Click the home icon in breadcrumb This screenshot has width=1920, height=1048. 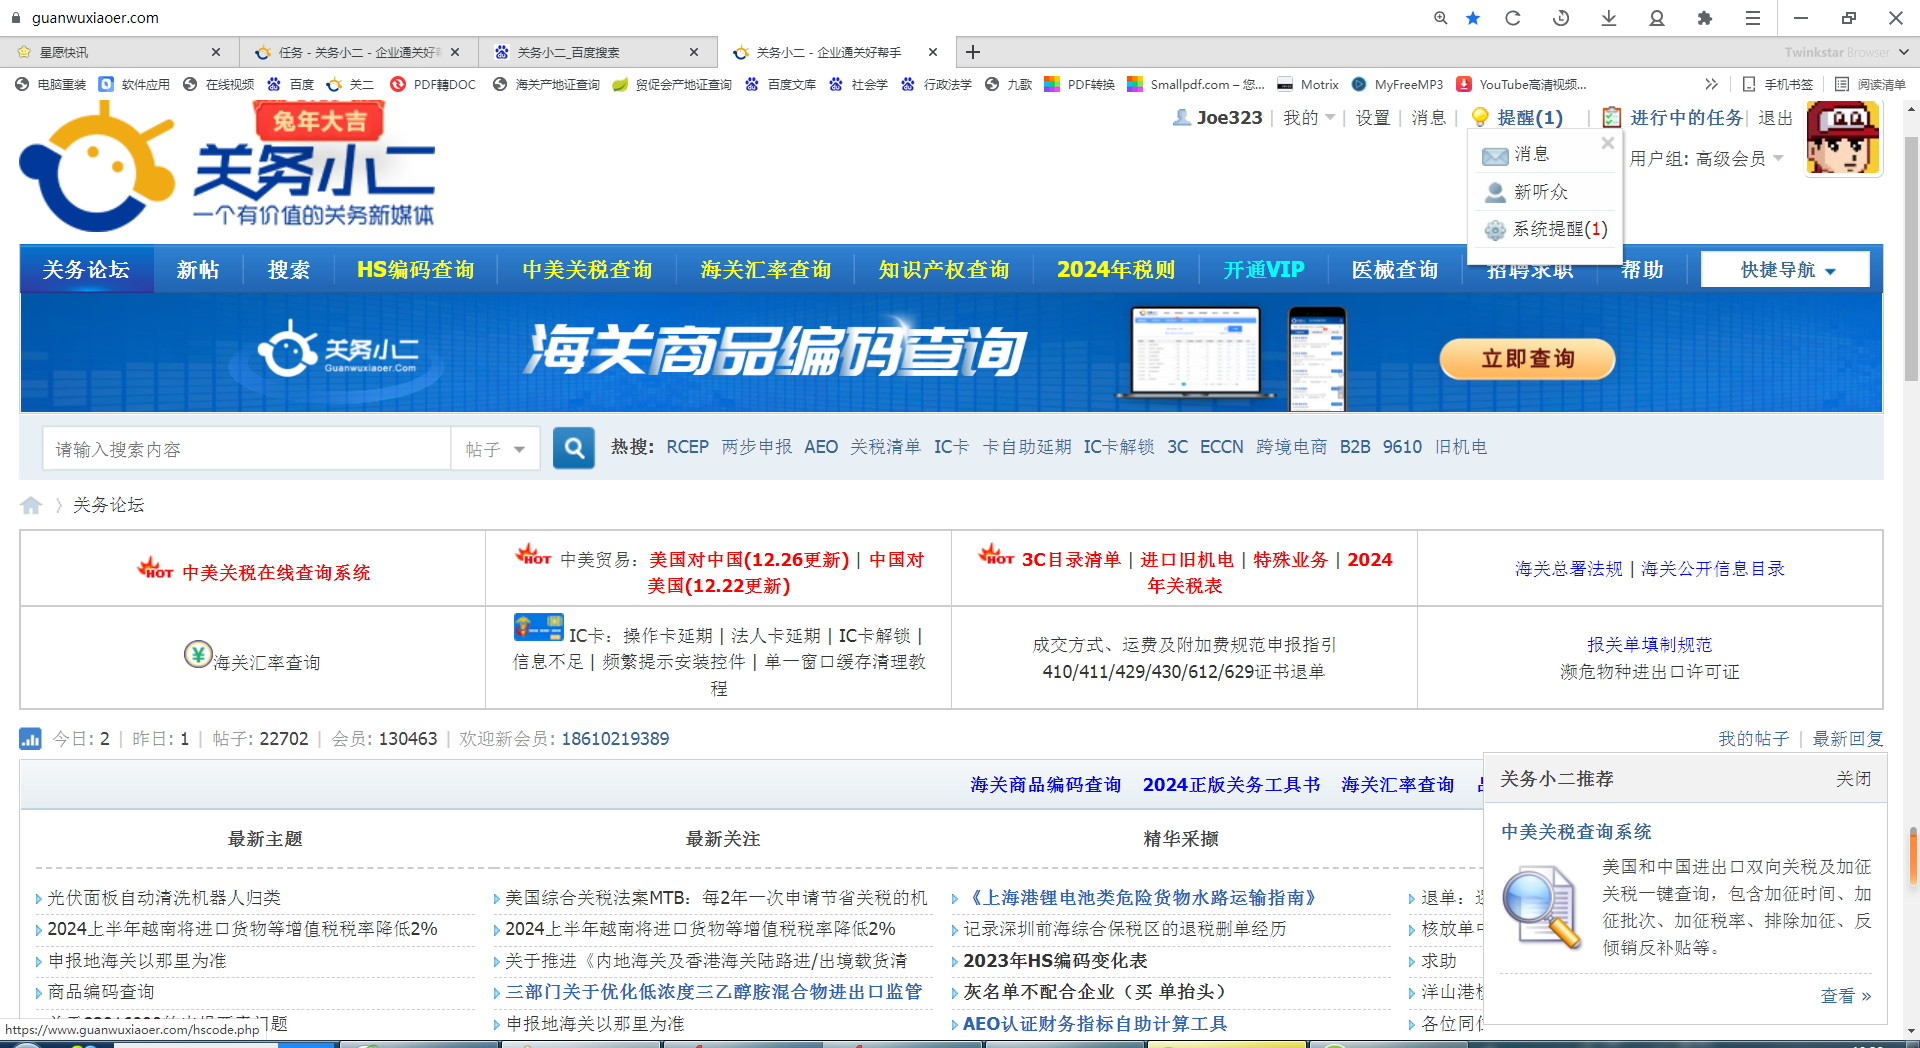coord(31,505)
